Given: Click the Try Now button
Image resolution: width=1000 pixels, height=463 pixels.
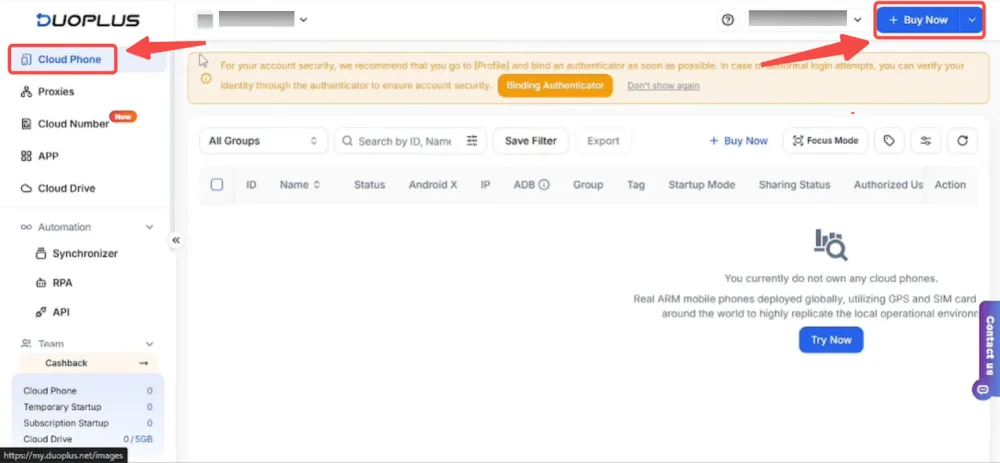Looking at the screenshot, I should click(831, 340).
